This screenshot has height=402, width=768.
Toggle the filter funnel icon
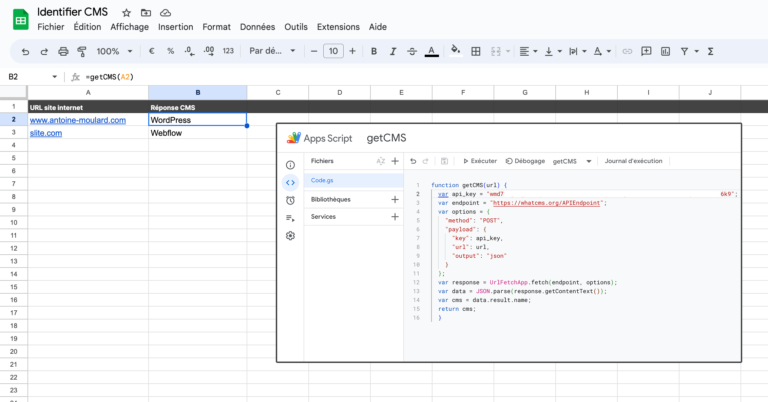point(686,51)
